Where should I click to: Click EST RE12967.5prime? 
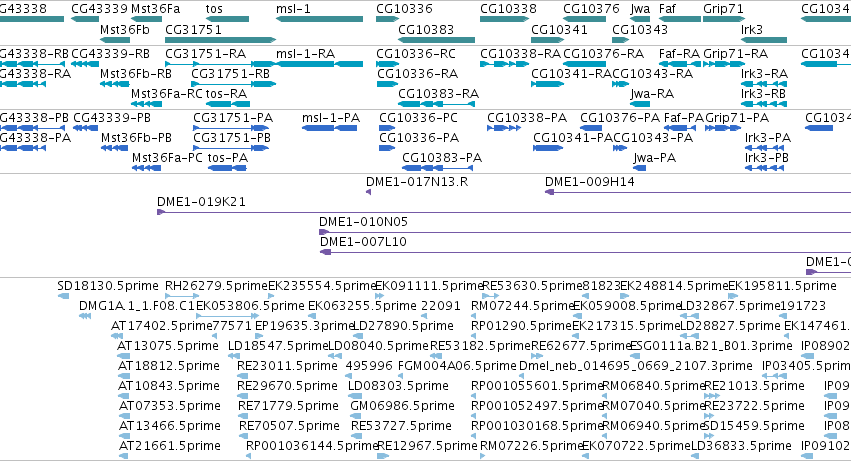427,446
